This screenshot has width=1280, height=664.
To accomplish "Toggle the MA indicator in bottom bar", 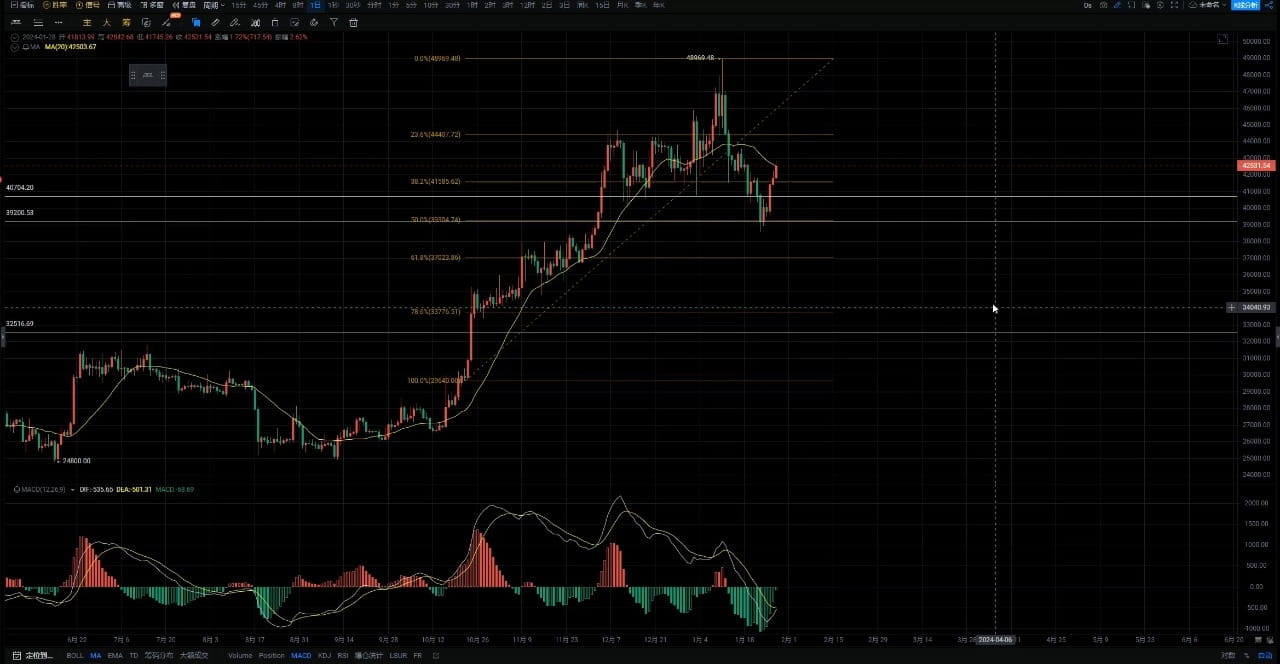I will pyautogui.click(x=95, y=656).
